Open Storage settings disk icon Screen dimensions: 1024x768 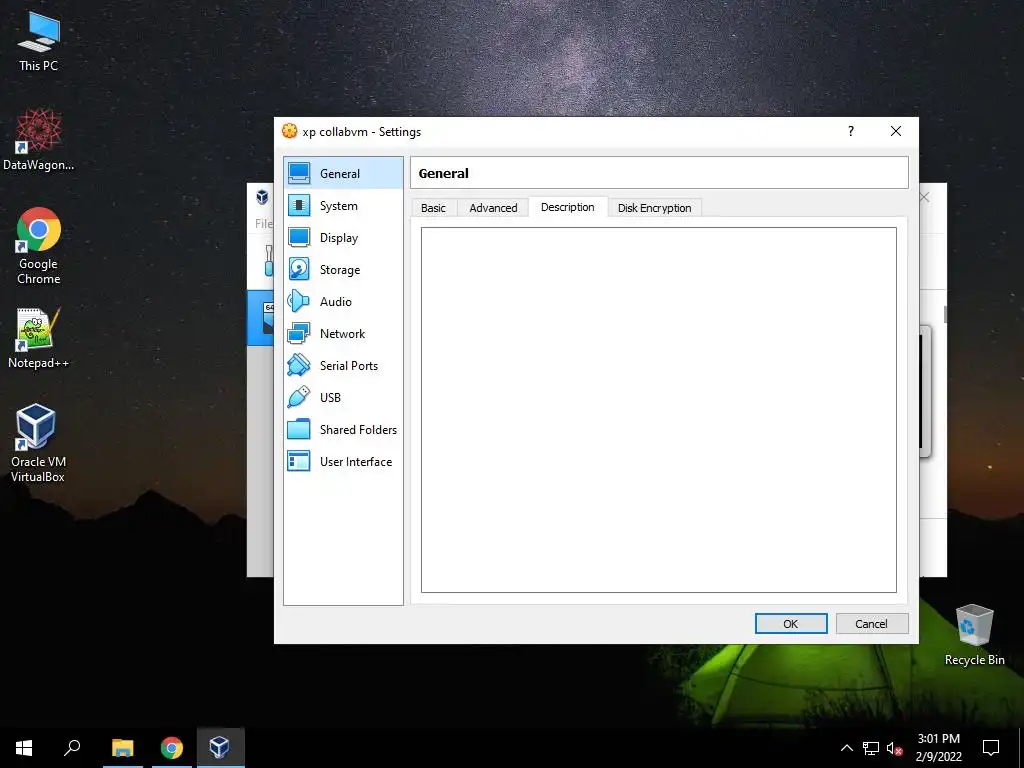pyautogui.click(x=299, y=269)
